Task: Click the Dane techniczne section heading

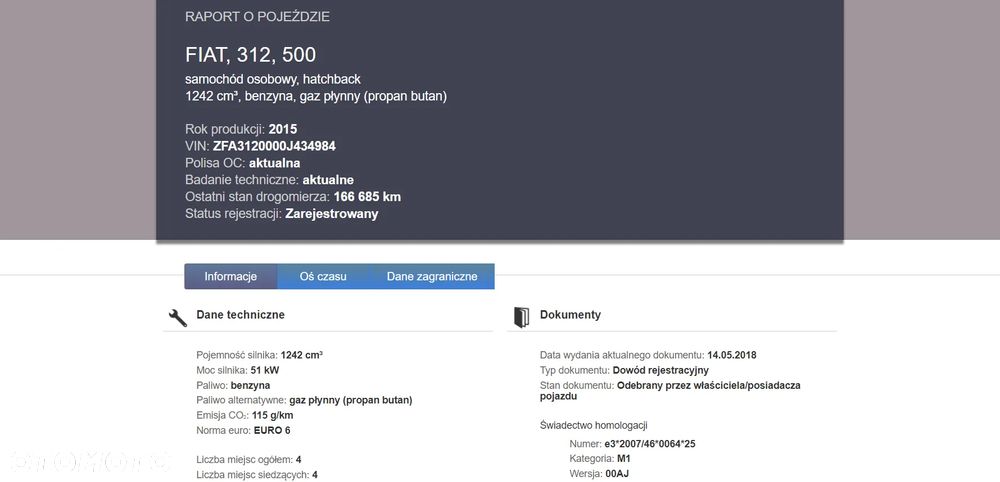Action: coord(240,315)
